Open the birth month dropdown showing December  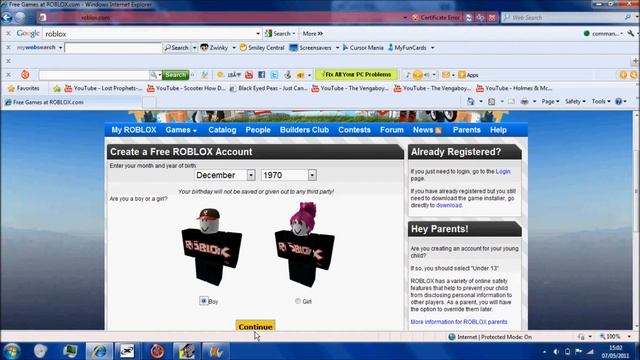(x=251, y=175)
